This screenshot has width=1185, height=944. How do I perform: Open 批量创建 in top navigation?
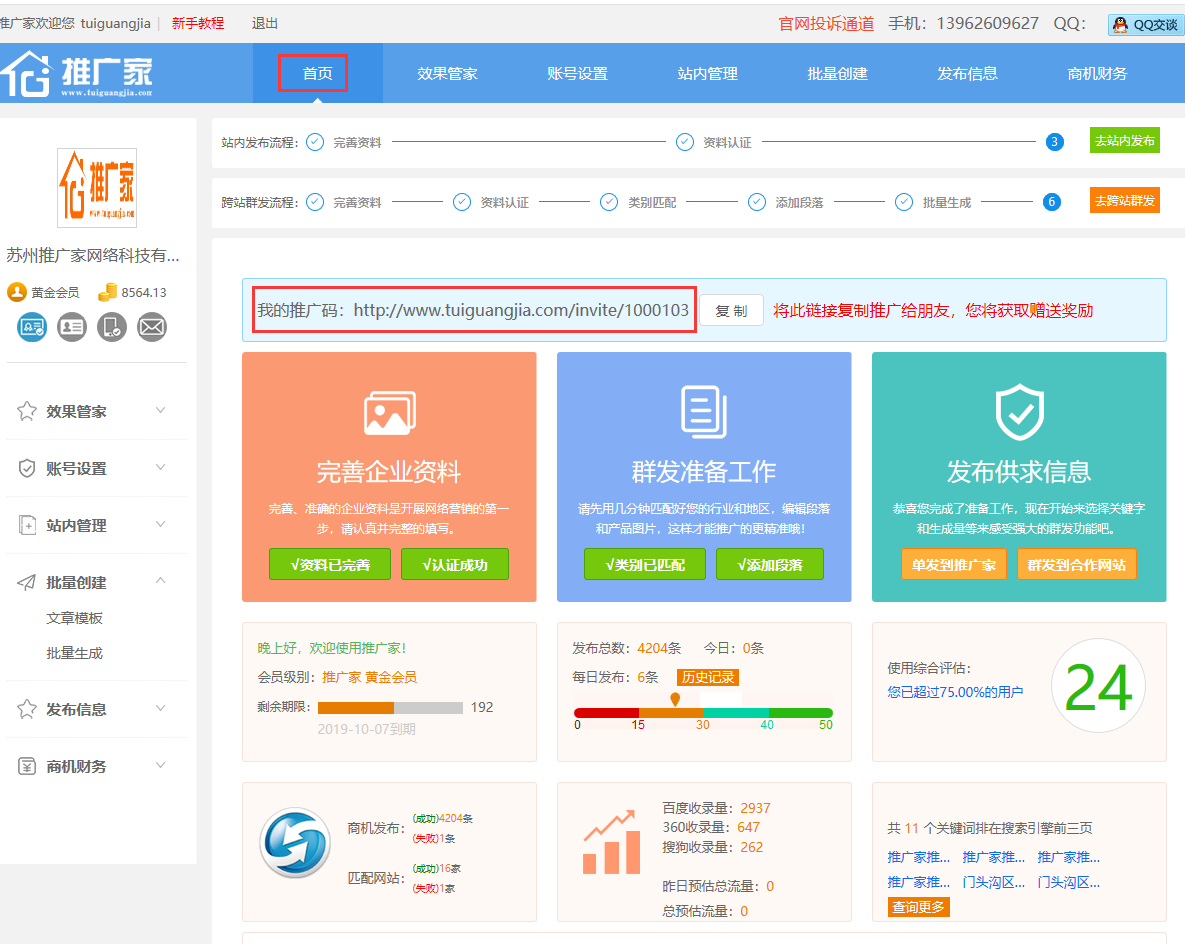click(x=837, y=73)
